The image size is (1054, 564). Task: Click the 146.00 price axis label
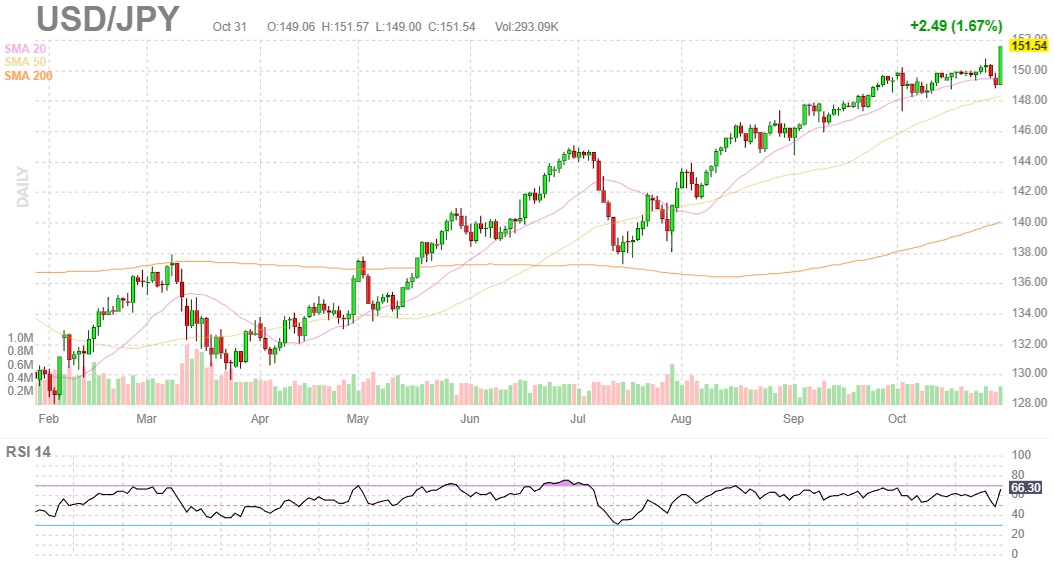pyautogui.click(x=1029, y=130)
